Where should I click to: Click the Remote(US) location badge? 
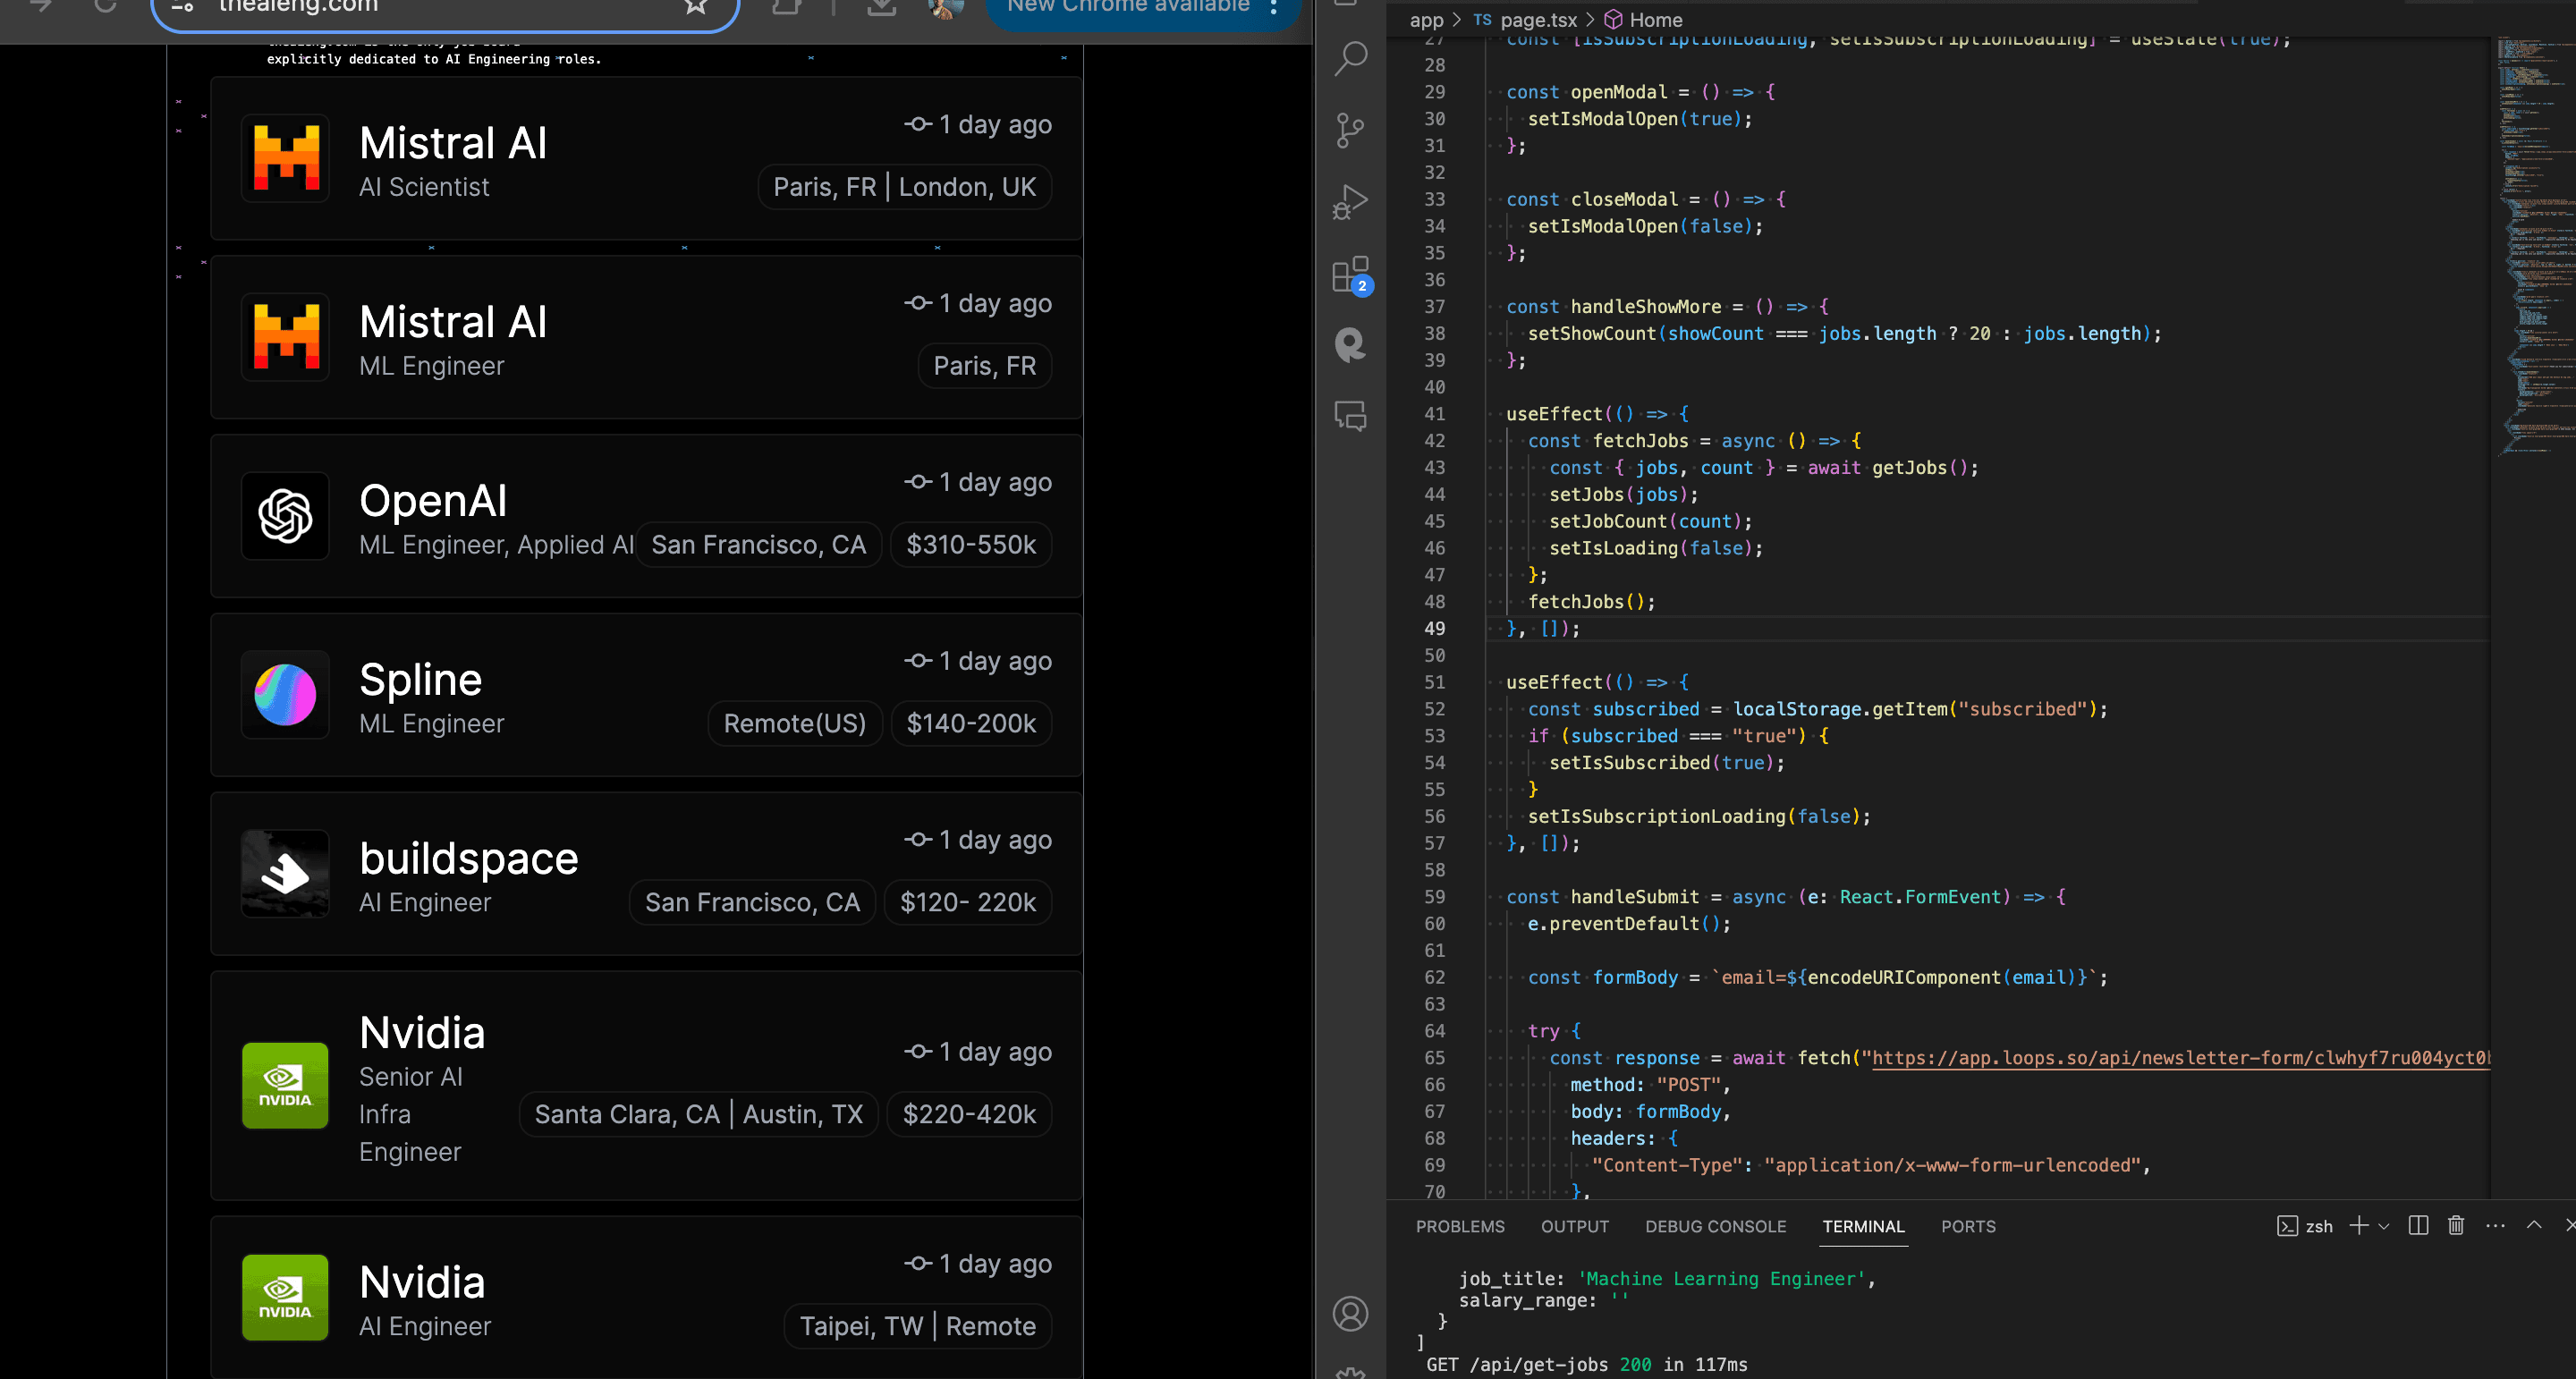click(x=795, y=724)
